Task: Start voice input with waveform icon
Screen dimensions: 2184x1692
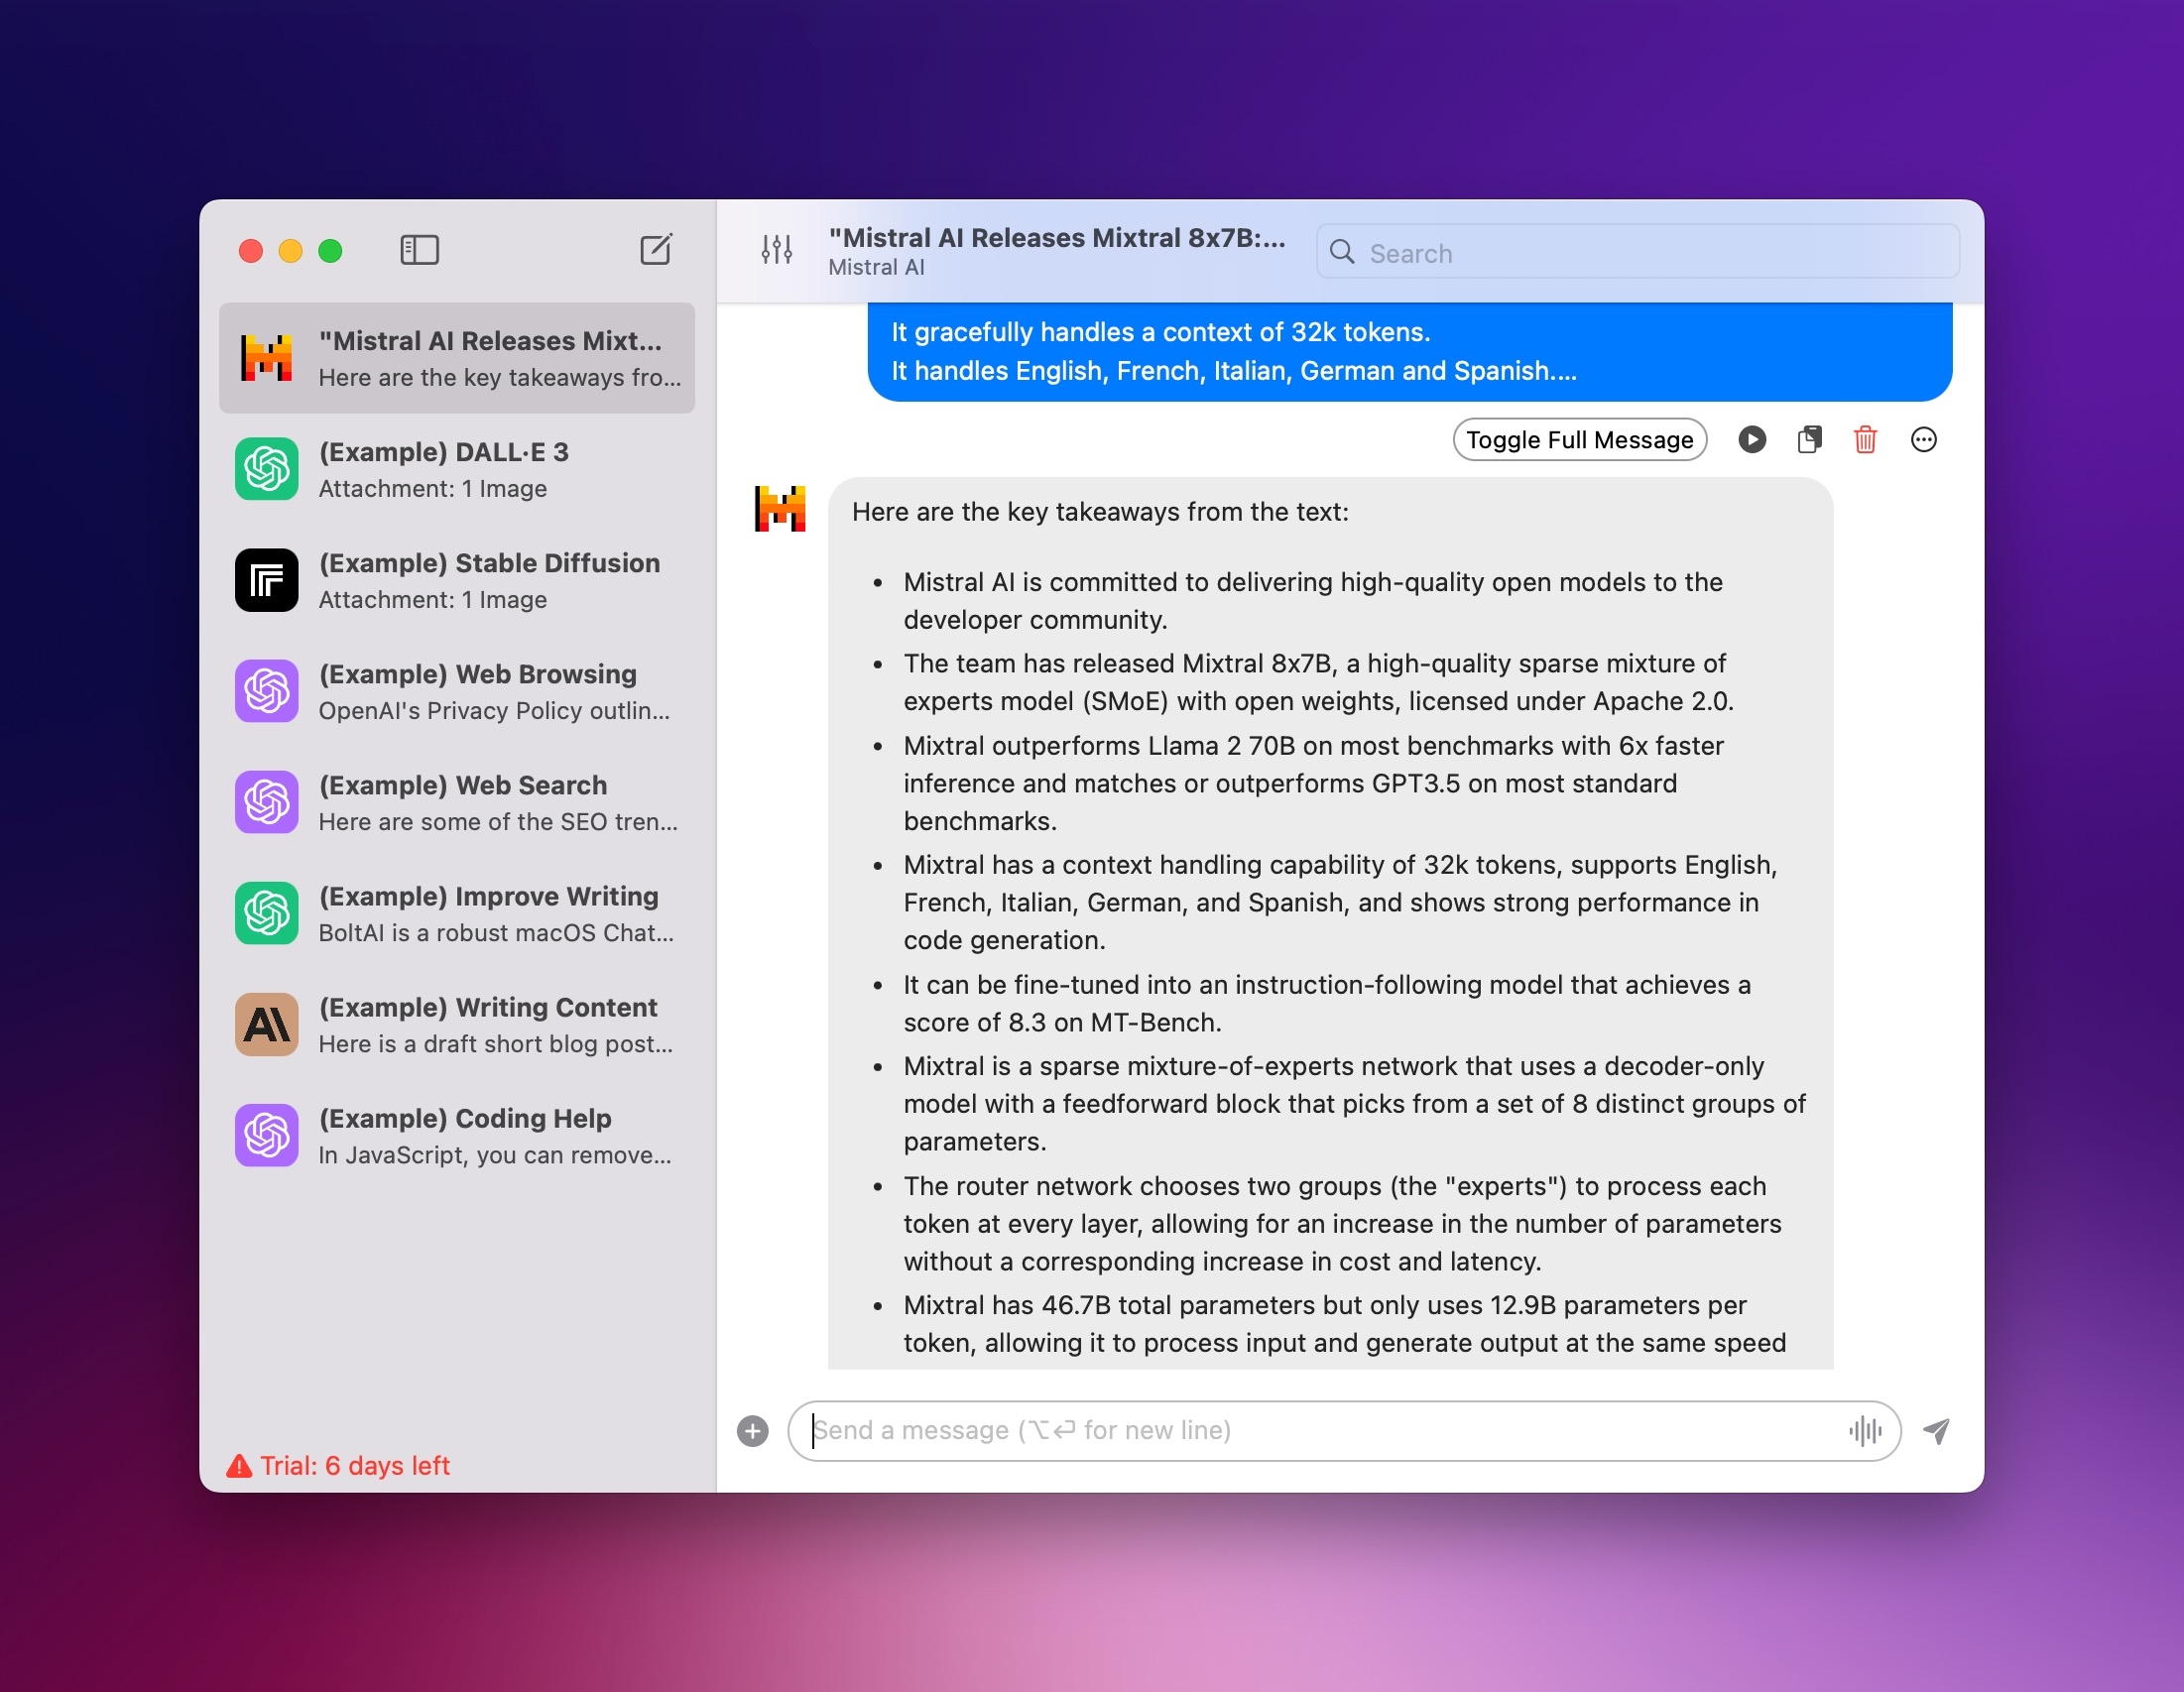Action: (x=1865, y=1431)
